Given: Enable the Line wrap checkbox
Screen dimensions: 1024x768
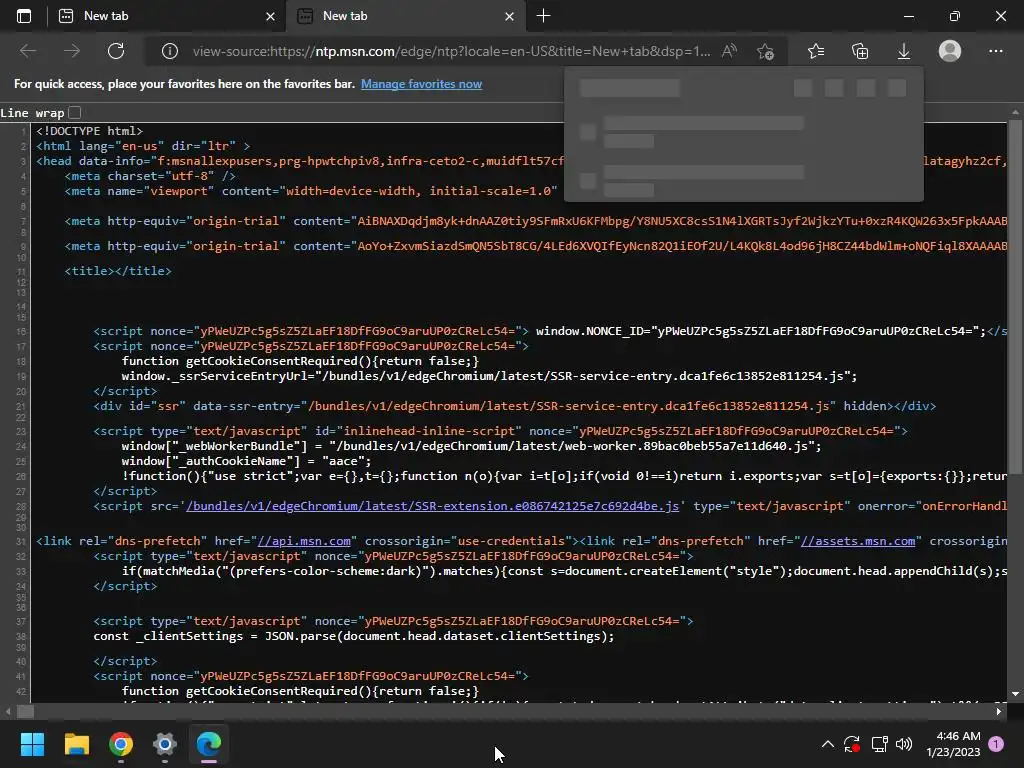Looking at the screenshot, I should tap(75, 113).
